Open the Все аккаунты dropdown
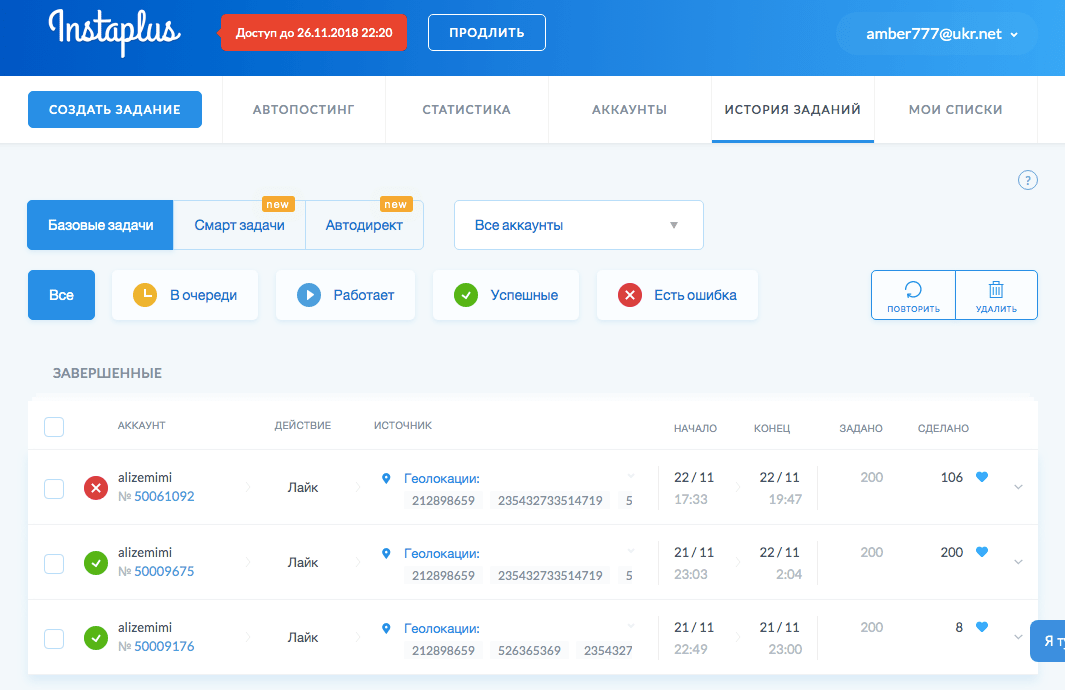Screen dimensions: 1065x690 tap(578, 225)
